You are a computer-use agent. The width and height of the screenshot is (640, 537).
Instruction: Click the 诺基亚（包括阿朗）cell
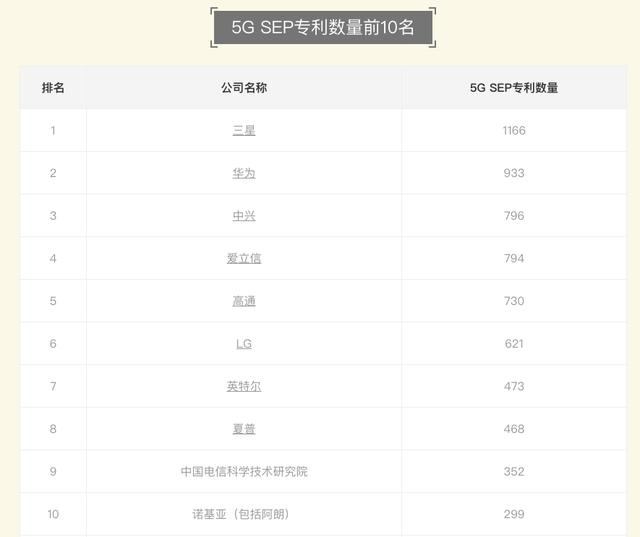tap(244, 514)
